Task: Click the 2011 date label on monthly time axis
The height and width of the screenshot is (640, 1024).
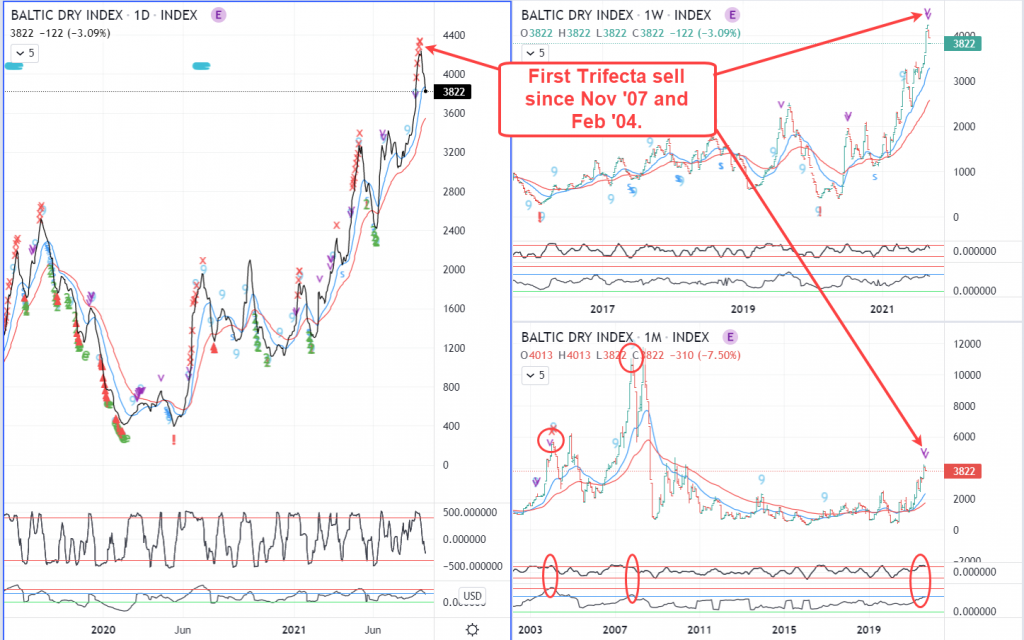Action: pos(699,630)
